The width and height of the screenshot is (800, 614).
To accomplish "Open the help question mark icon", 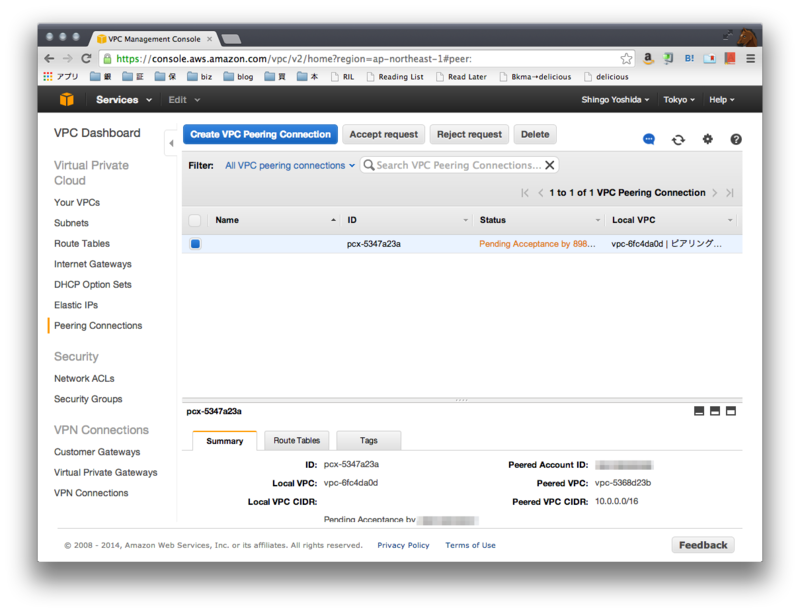I will point(736,139).
